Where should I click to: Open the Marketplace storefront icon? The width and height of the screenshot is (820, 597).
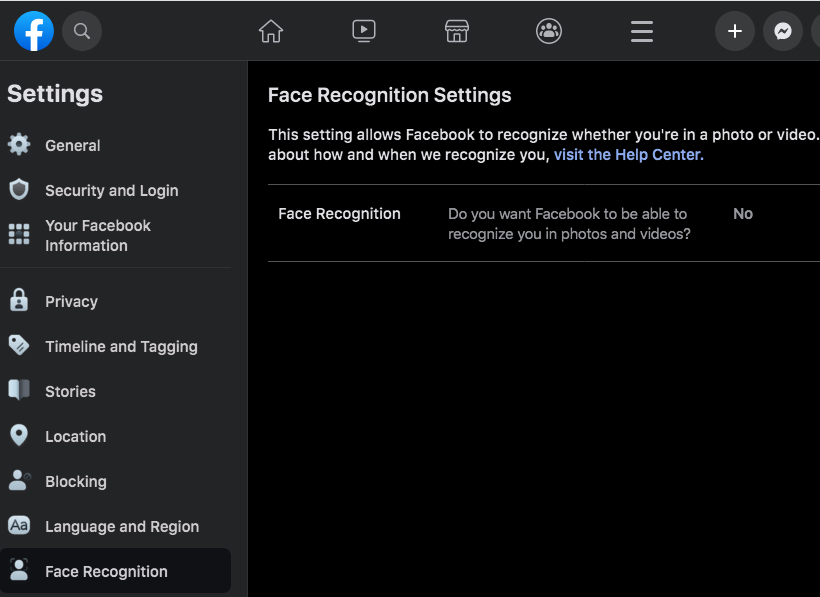457,31
